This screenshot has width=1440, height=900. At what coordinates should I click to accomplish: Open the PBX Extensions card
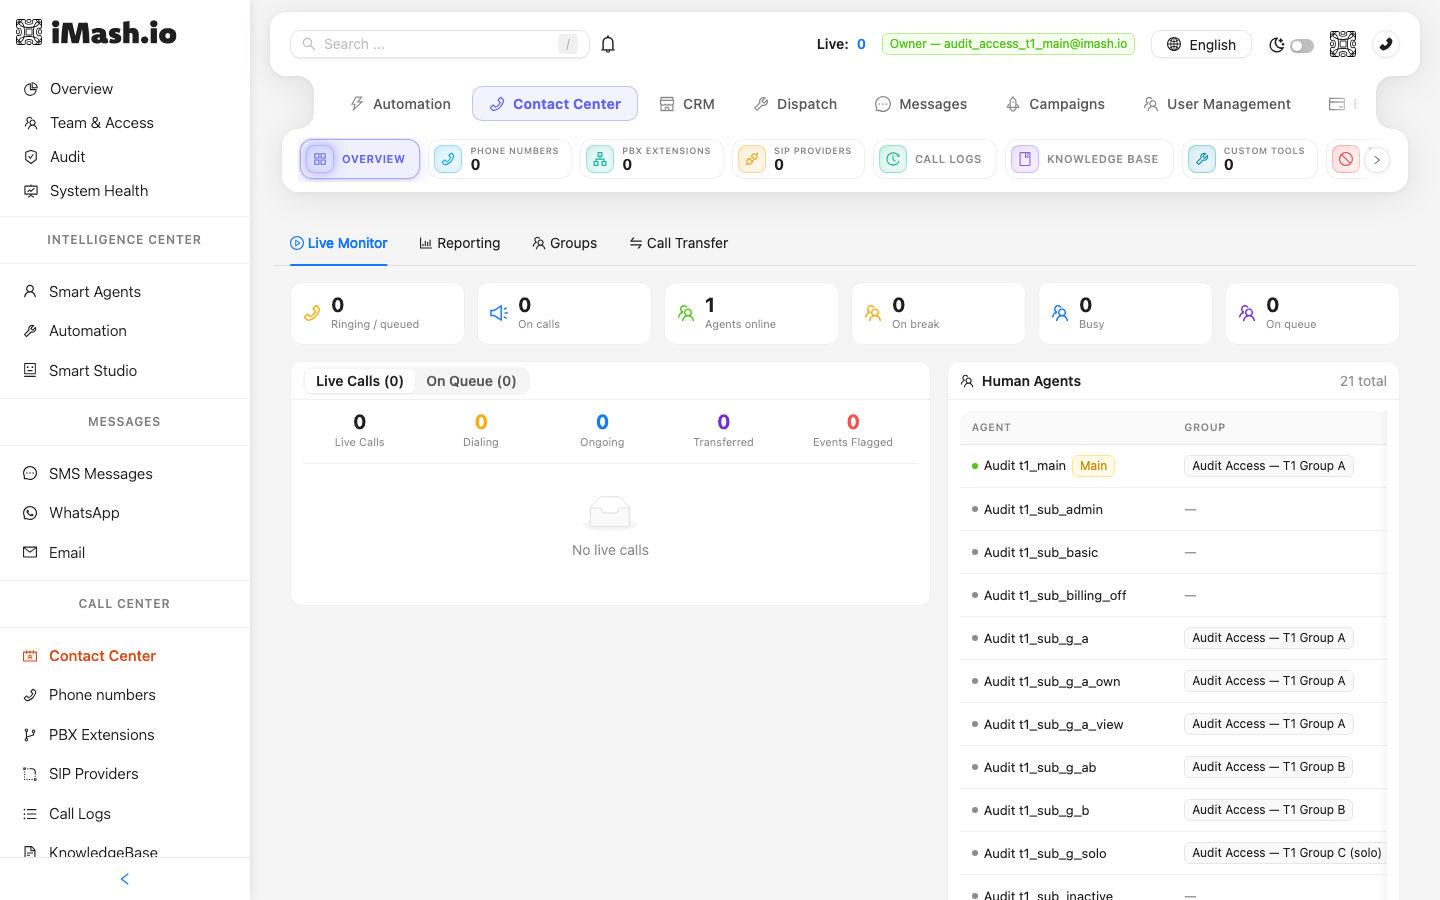click(652, 159)
